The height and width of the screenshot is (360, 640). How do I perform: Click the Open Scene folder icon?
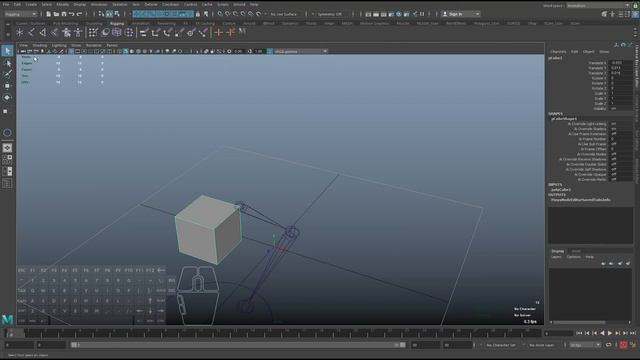click(56, 14)
